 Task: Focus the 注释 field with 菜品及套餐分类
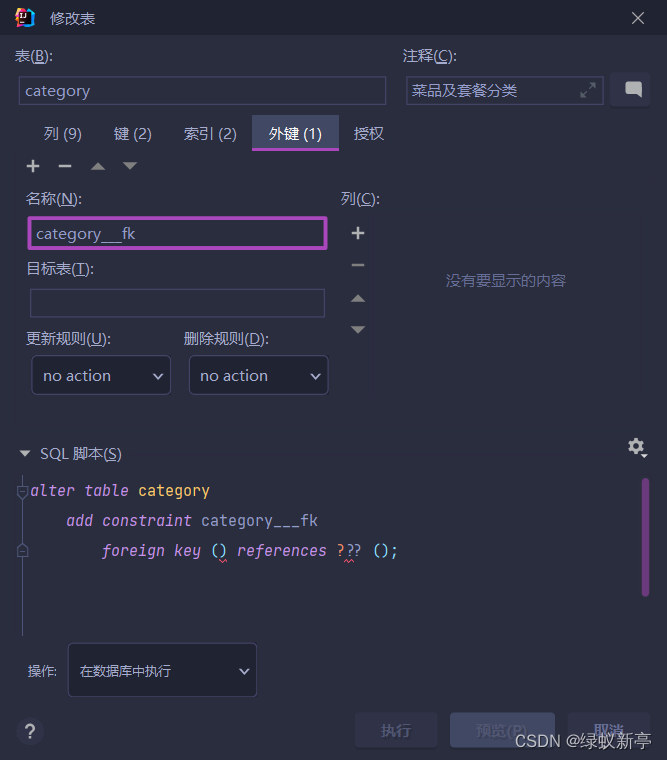point(505,90)
